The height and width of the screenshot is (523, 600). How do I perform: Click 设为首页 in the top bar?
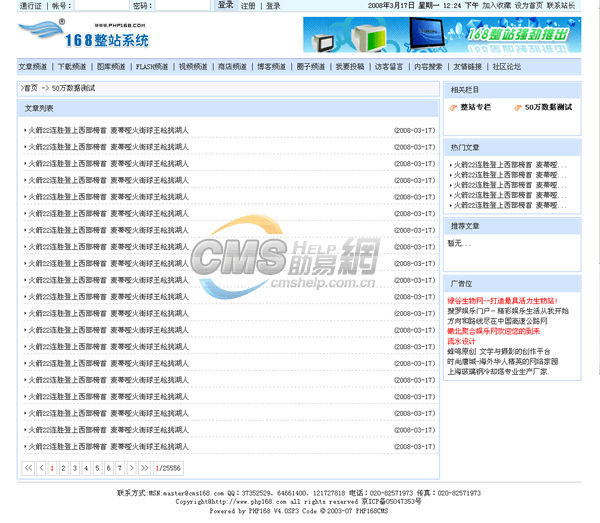(x=529, y=6)
